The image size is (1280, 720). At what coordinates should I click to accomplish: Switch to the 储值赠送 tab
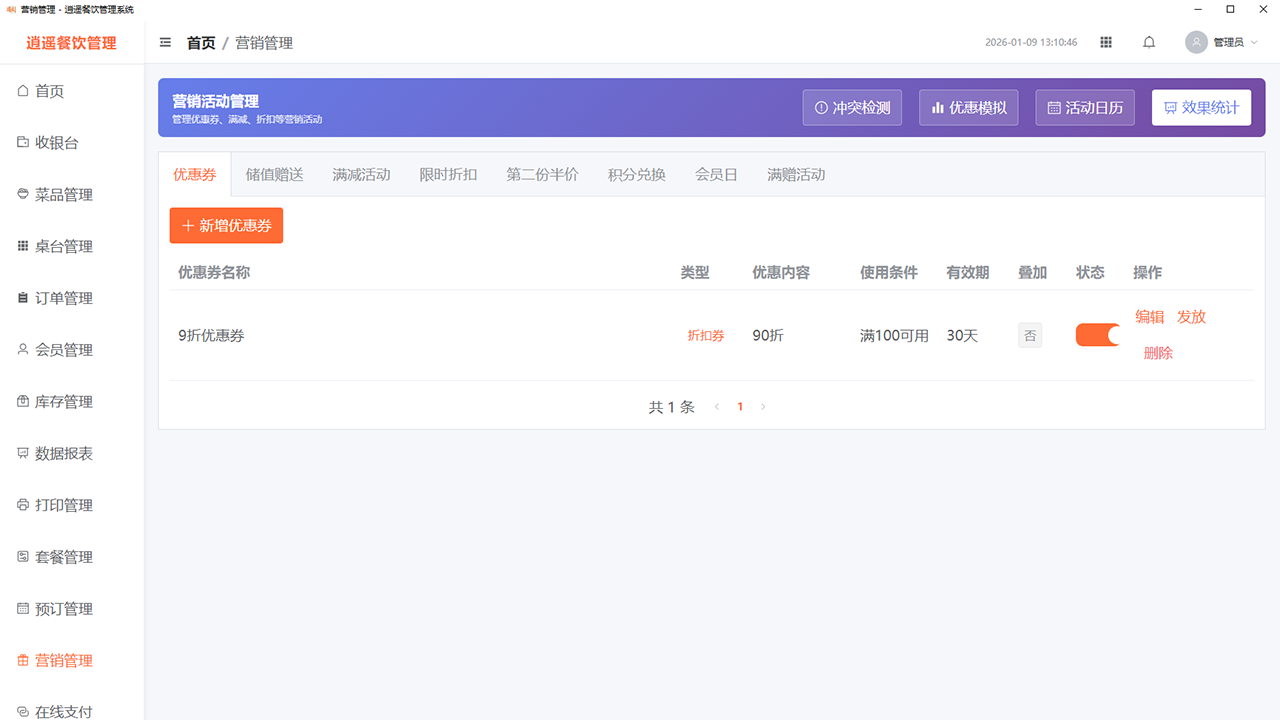pos(274,175)
